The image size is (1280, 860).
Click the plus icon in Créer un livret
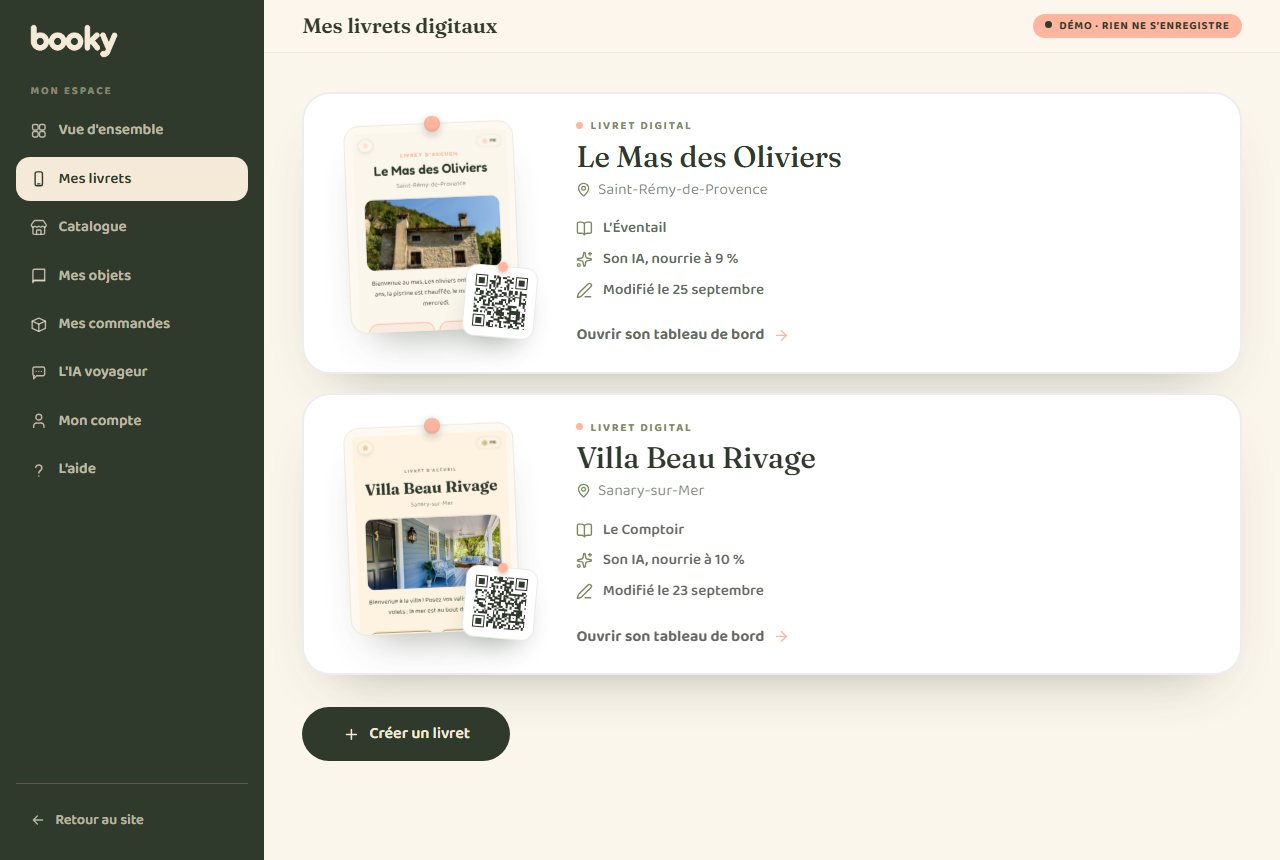[x=351, y=734]
